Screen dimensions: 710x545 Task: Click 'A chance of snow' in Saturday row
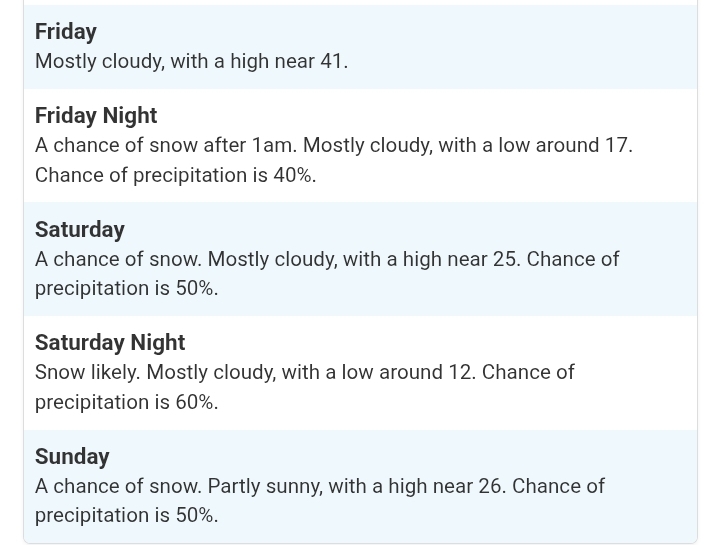115,259
